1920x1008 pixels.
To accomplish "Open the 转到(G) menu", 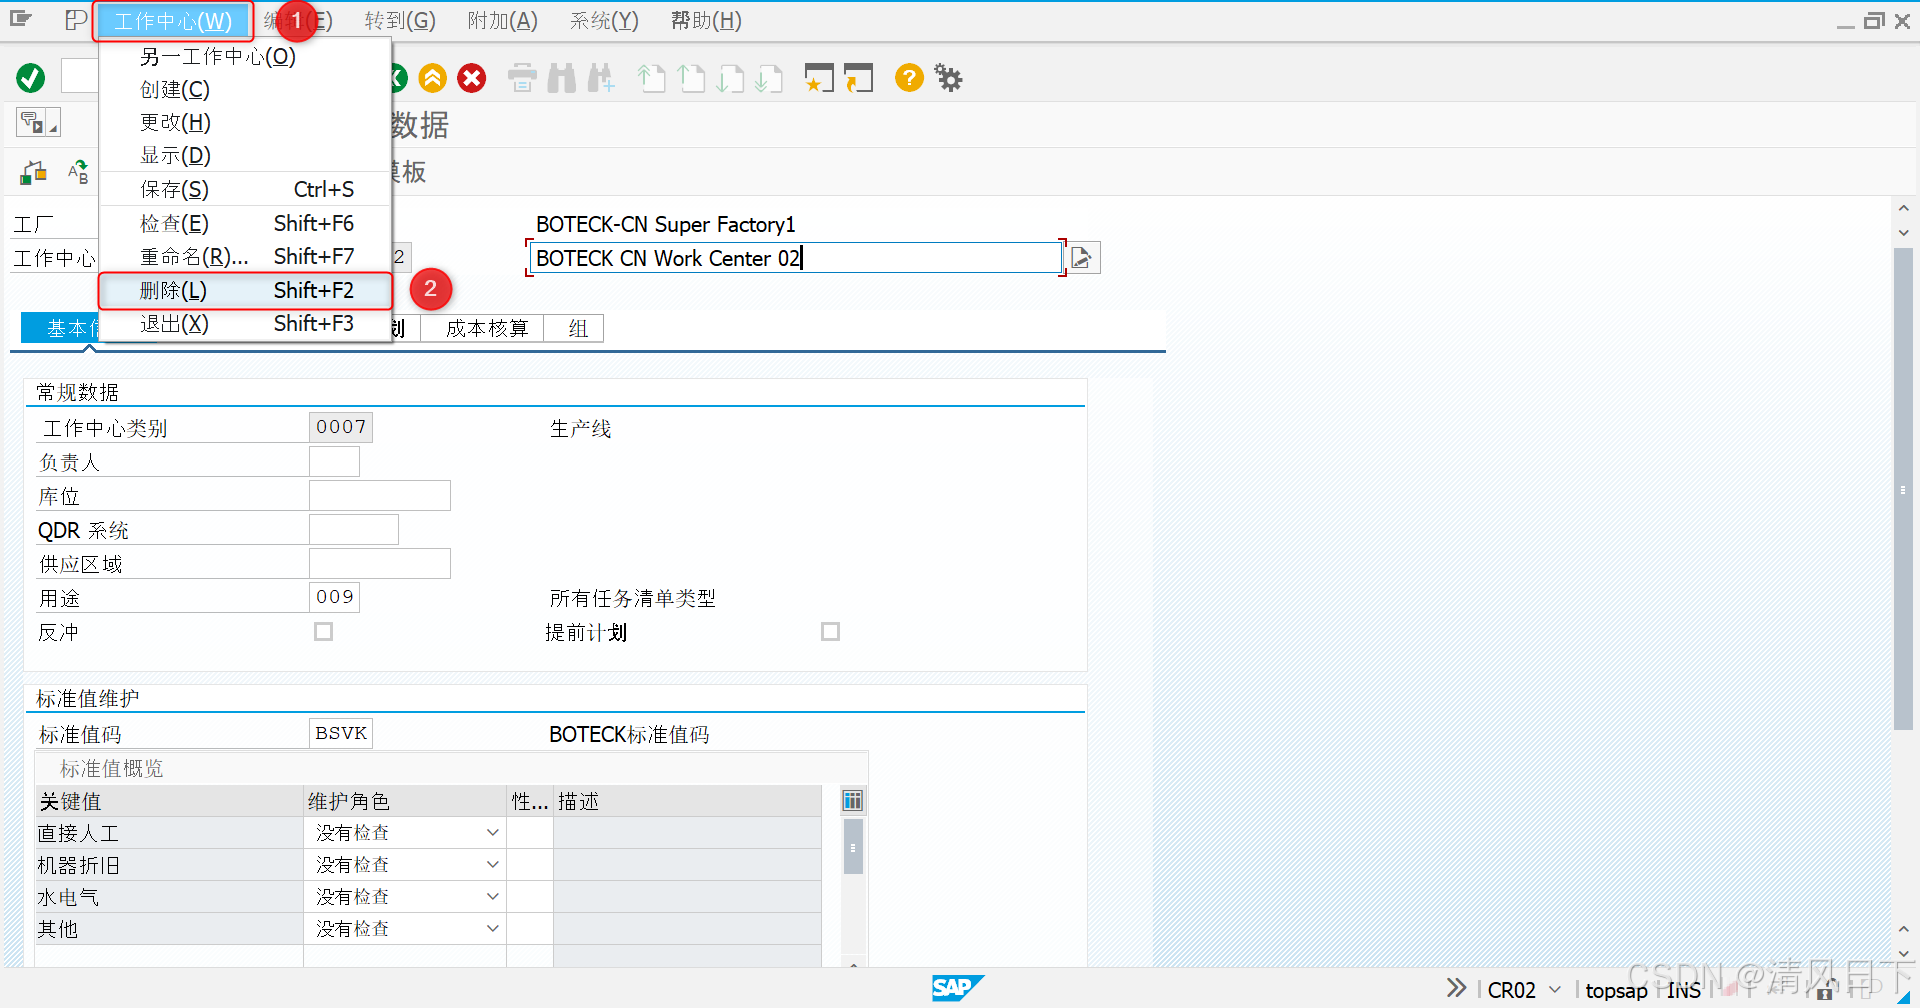I will click(400, 21).
